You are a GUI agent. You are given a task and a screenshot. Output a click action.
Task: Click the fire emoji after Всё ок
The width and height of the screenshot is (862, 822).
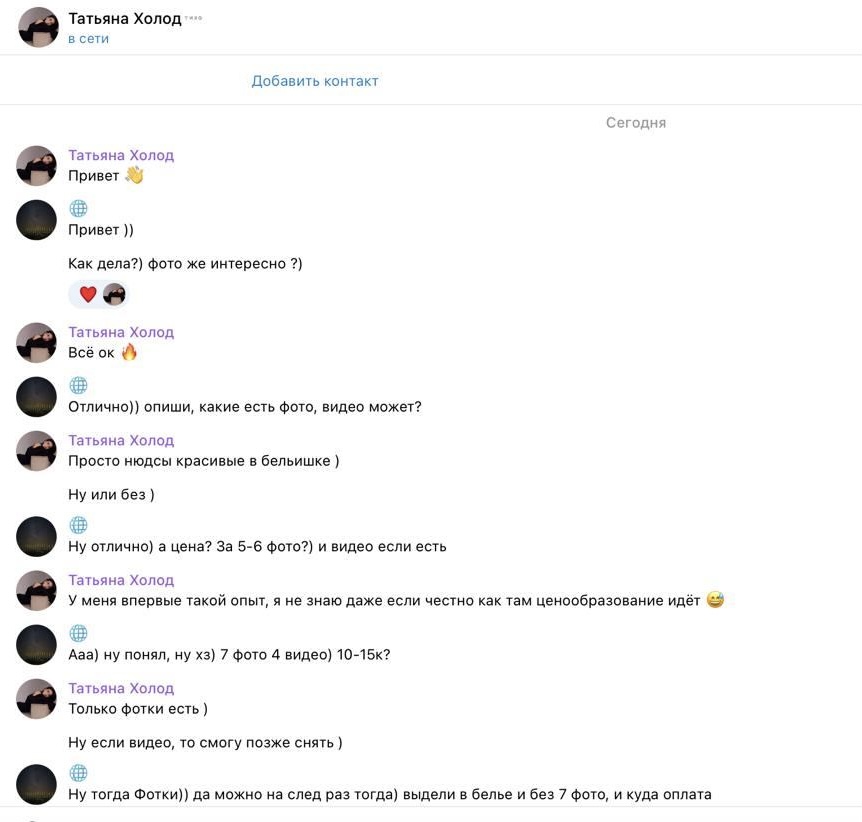[x=129, y=352]
